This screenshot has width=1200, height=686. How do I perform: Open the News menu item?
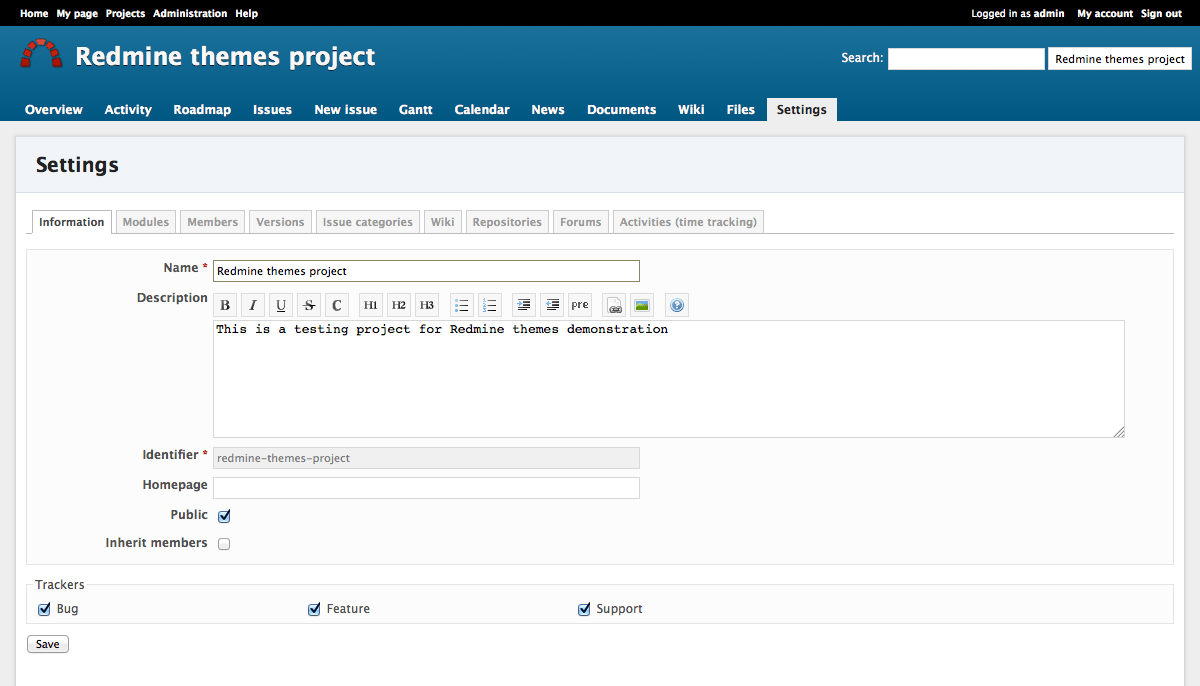[x=548, y=110]
